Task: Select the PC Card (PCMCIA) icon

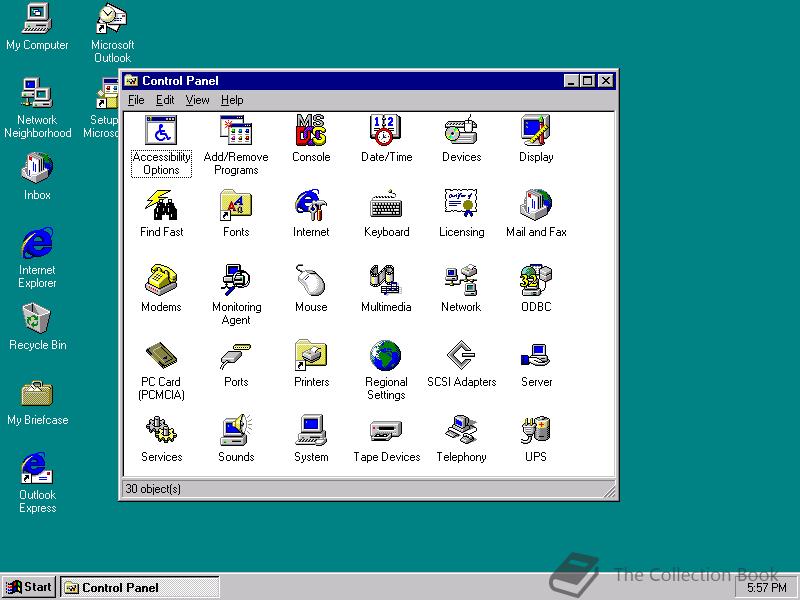Action: coord(161,370)
